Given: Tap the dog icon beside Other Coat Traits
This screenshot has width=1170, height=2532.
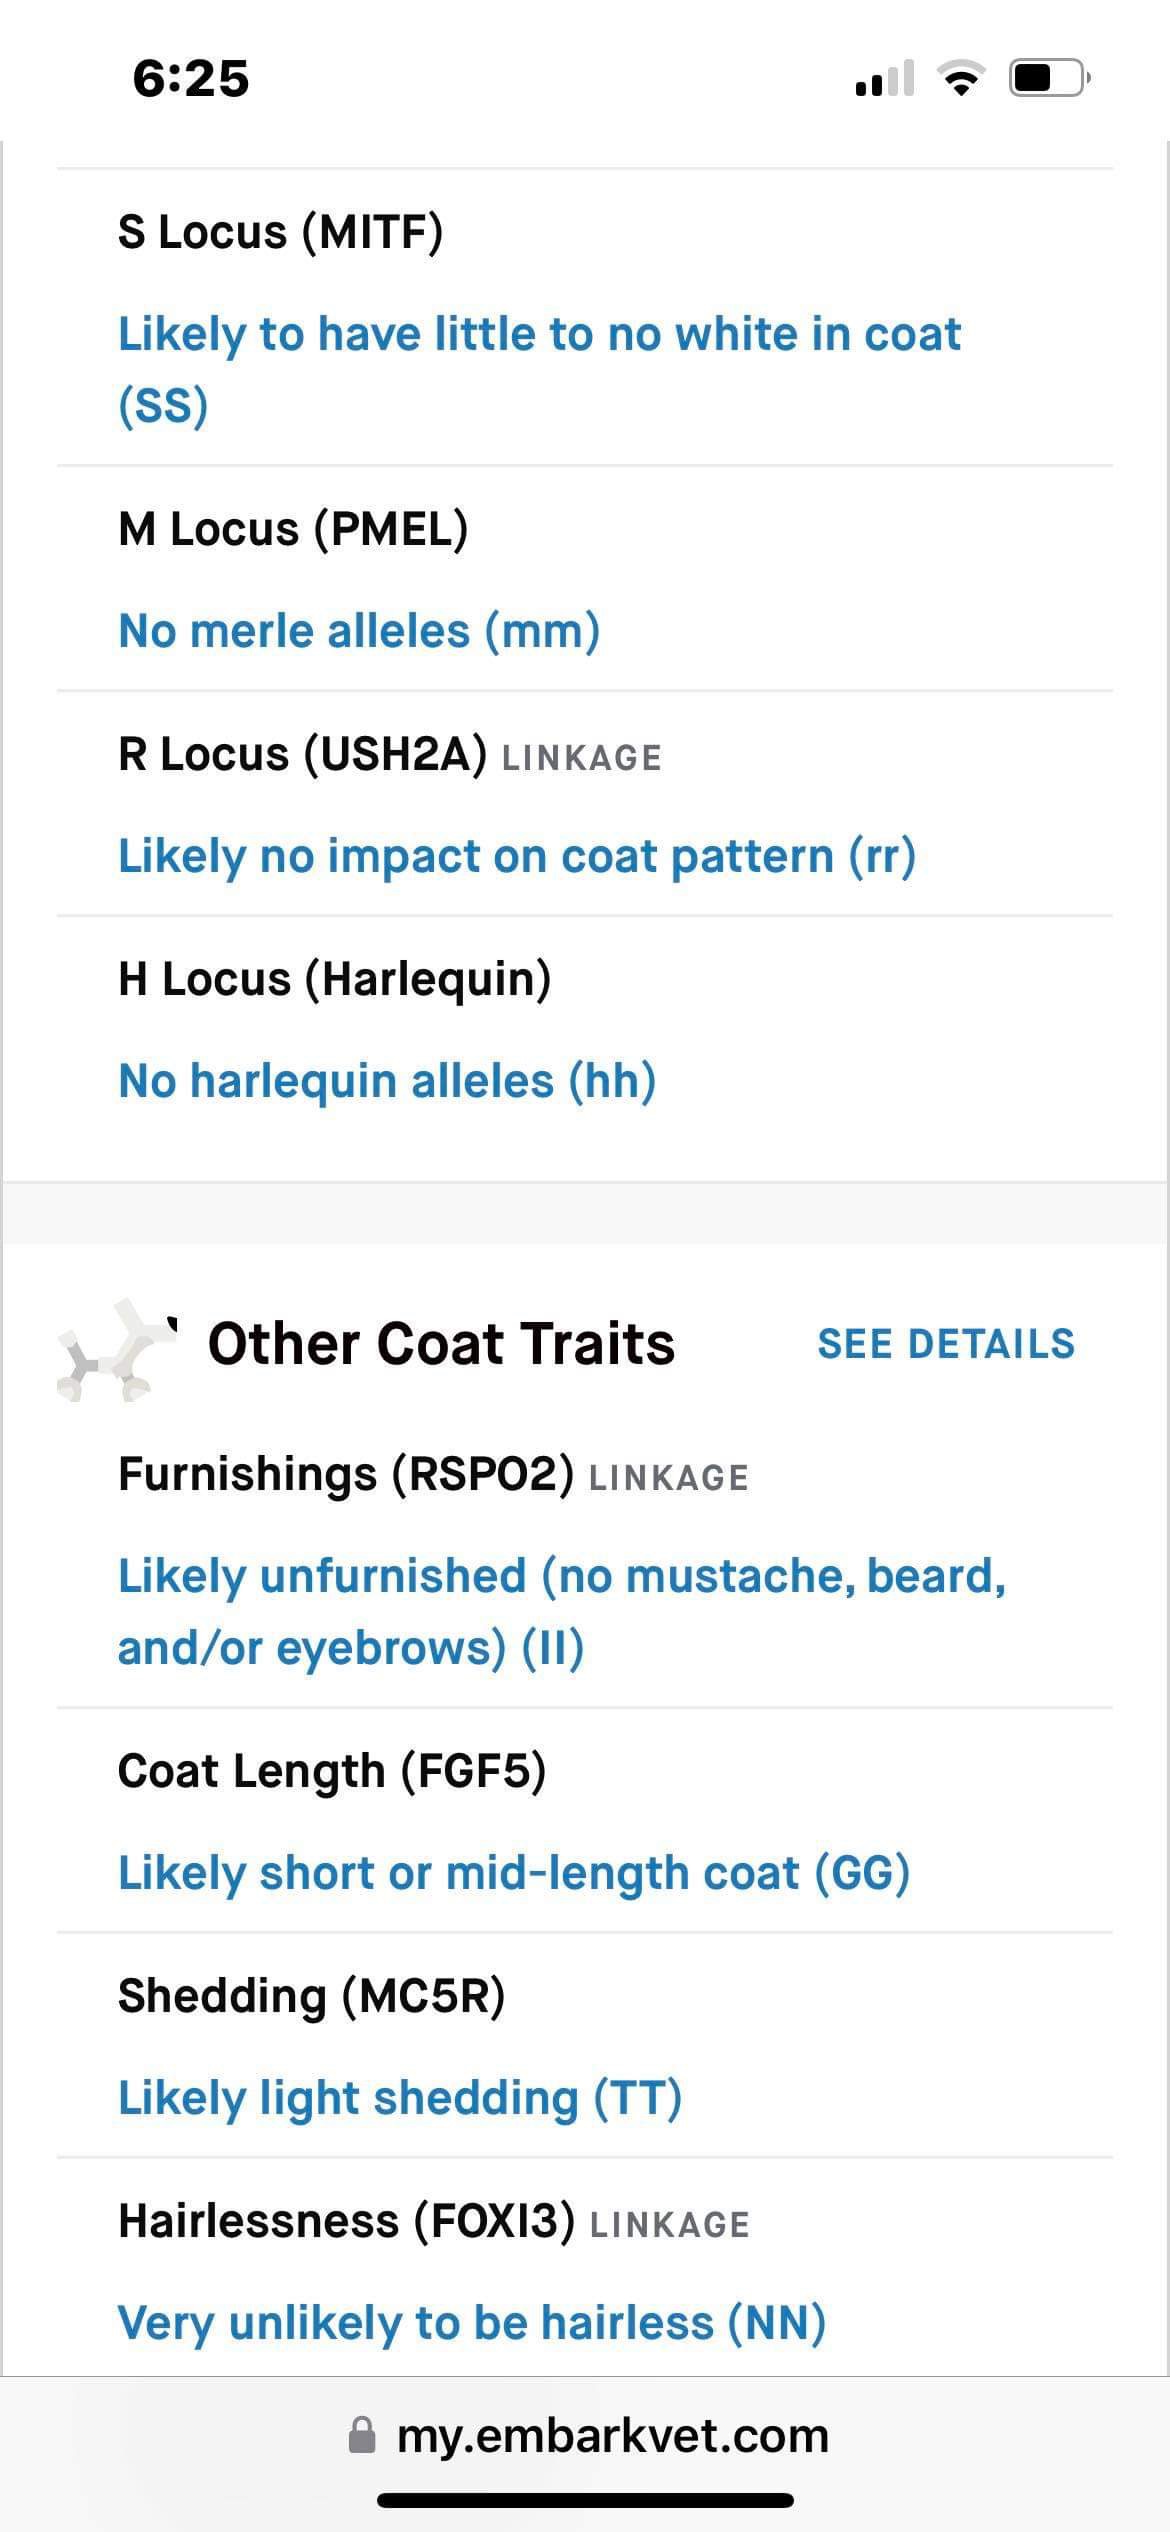Looking at the screenshot, I should point(118,1348).
